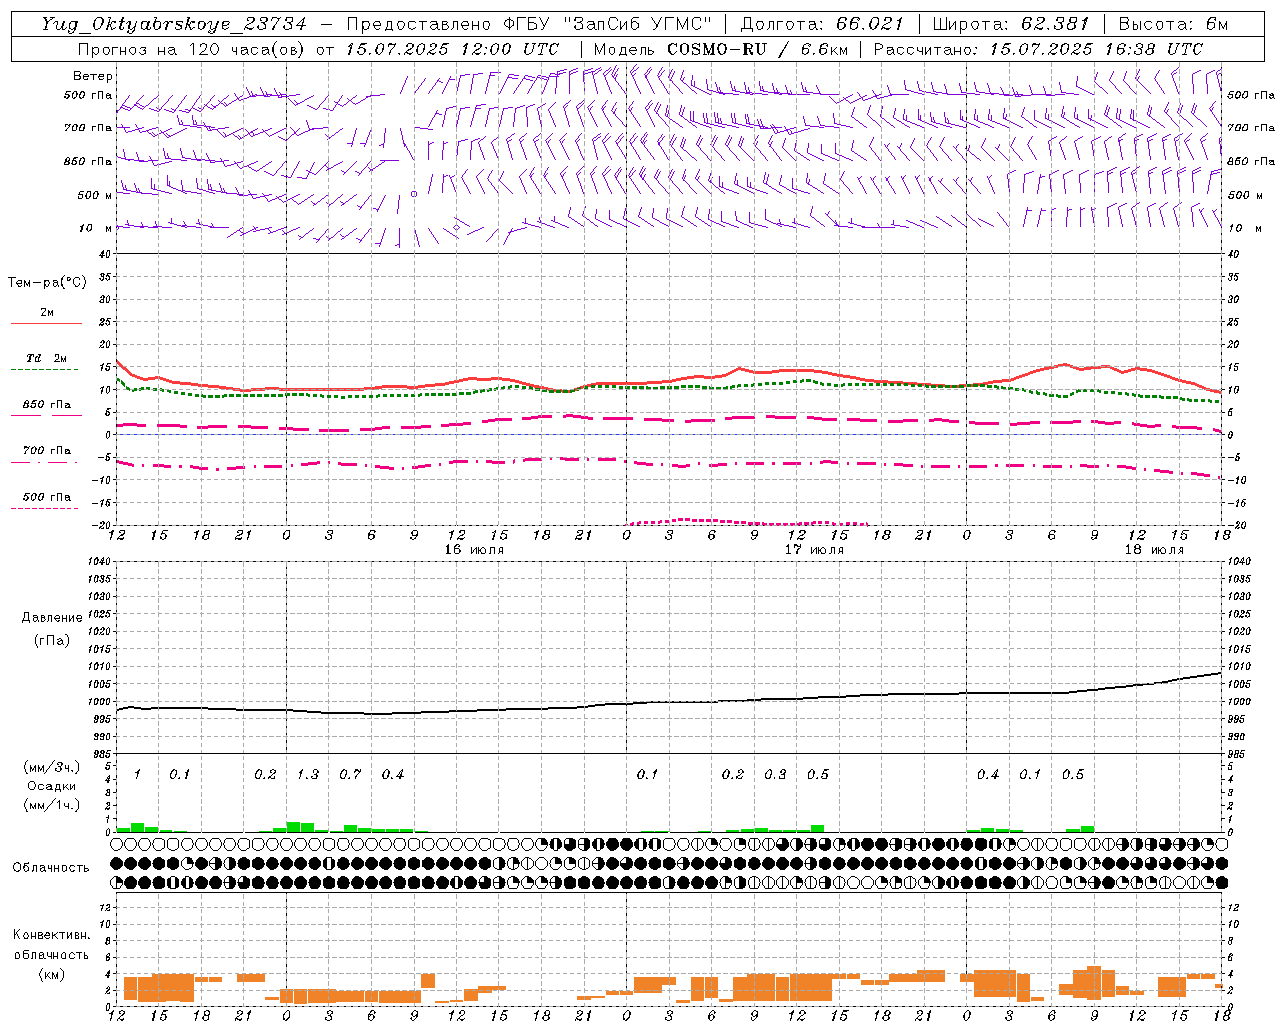
Task: Click the (мм/1ч.) unit label
Action: pyautogui.click(x=51, y=805)
